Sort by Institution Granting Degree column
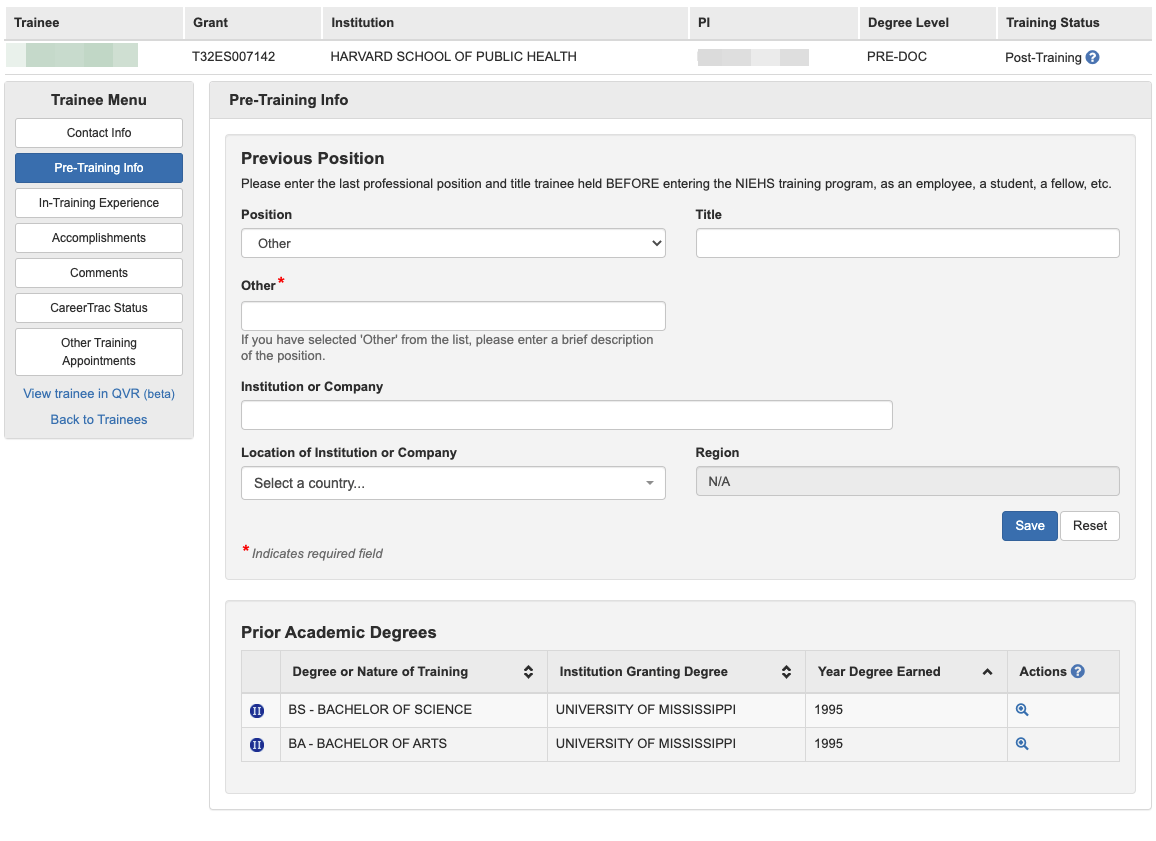 (x=786, y=672)
